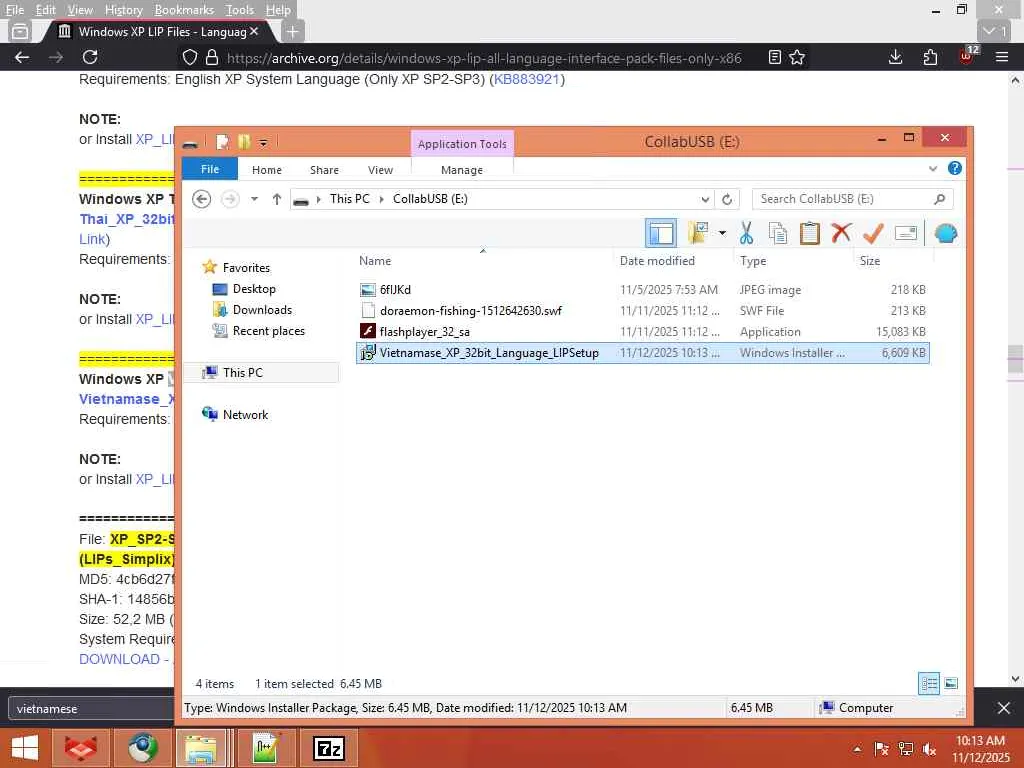Open recent locations dropdown in Explorer
Viewport: 1024px width, 768px height.
[255, 199]
